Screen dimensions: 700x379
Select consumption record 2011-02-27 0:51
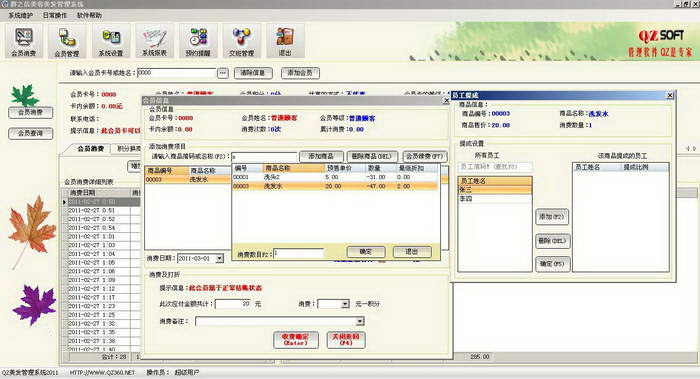[x=103, y=210]
